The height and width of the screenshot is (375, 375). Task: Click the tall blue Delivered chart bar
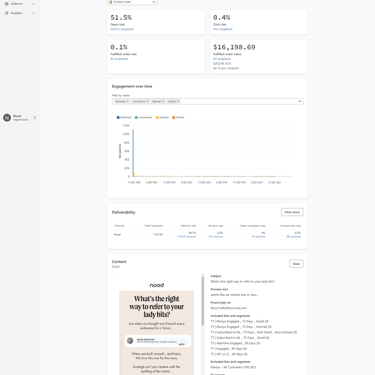(133, 153)
